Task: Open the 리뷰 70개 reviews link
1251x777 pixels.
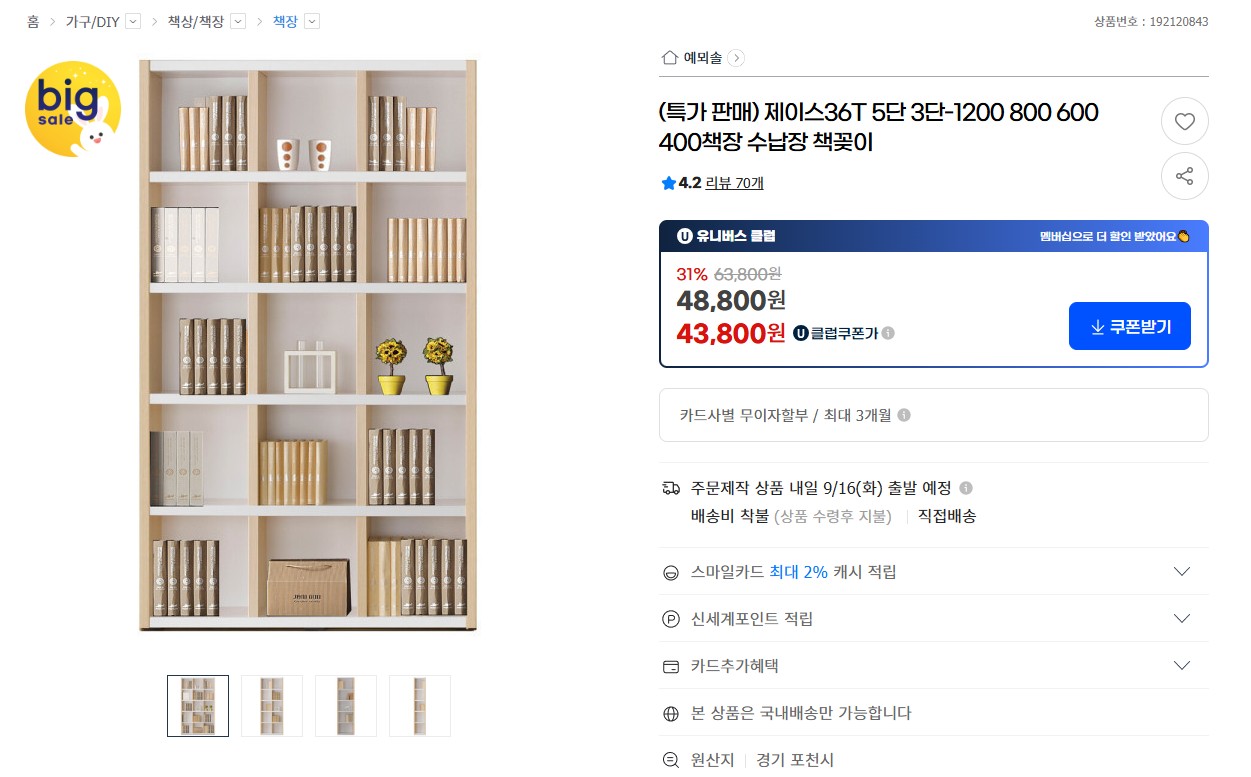Action: (x=734, y=183)
